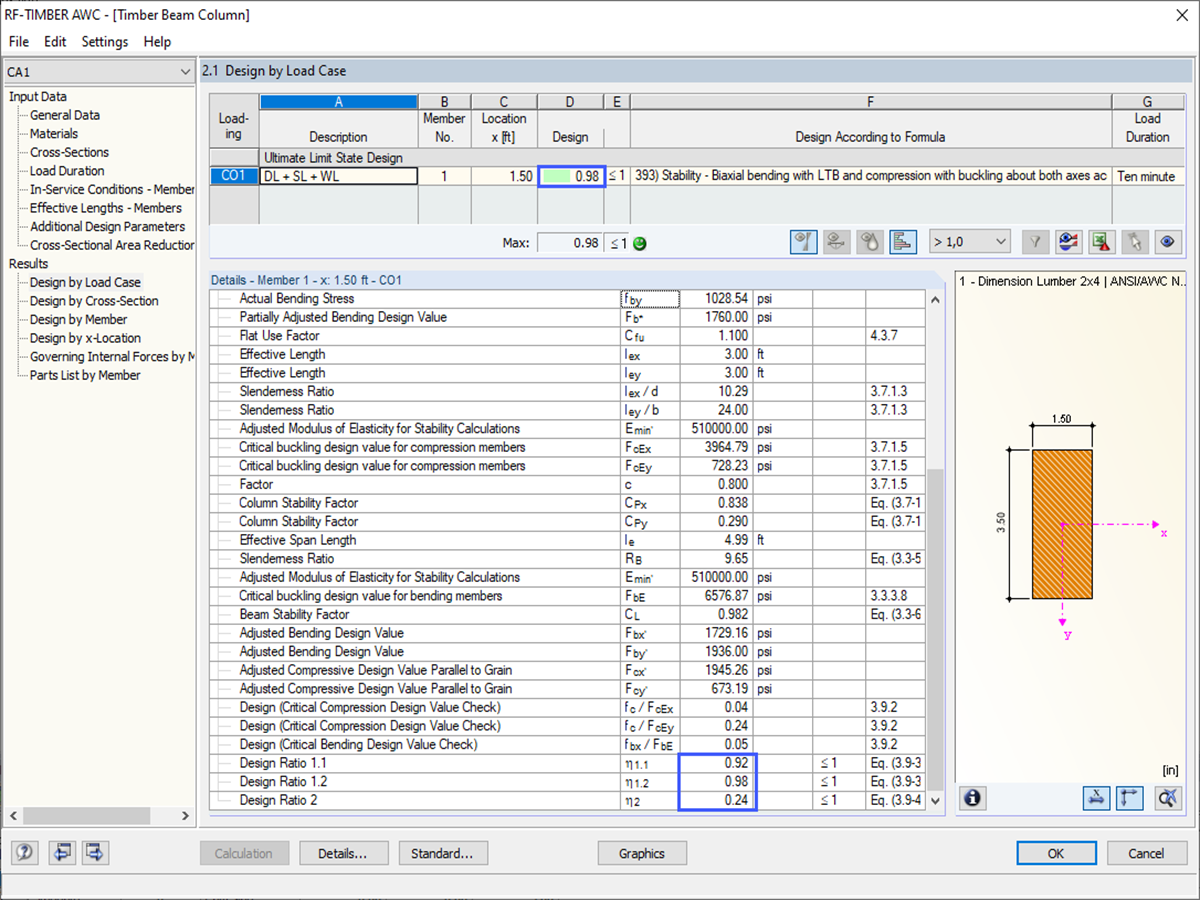Open the > 1,0 ratio filter dropdown

[x=969, y=241]
